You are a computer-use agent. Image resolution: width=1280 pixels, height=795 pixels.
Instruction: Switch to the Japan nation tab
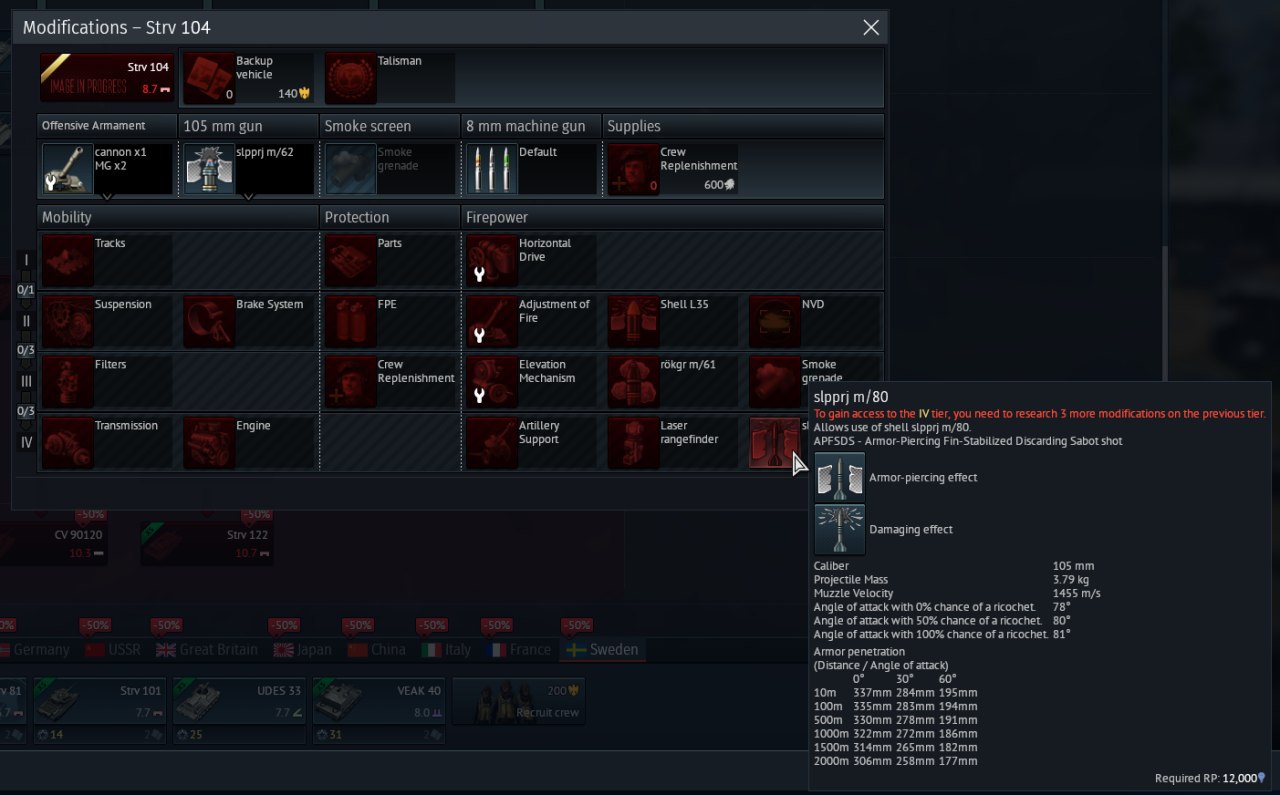pos(302,650)
